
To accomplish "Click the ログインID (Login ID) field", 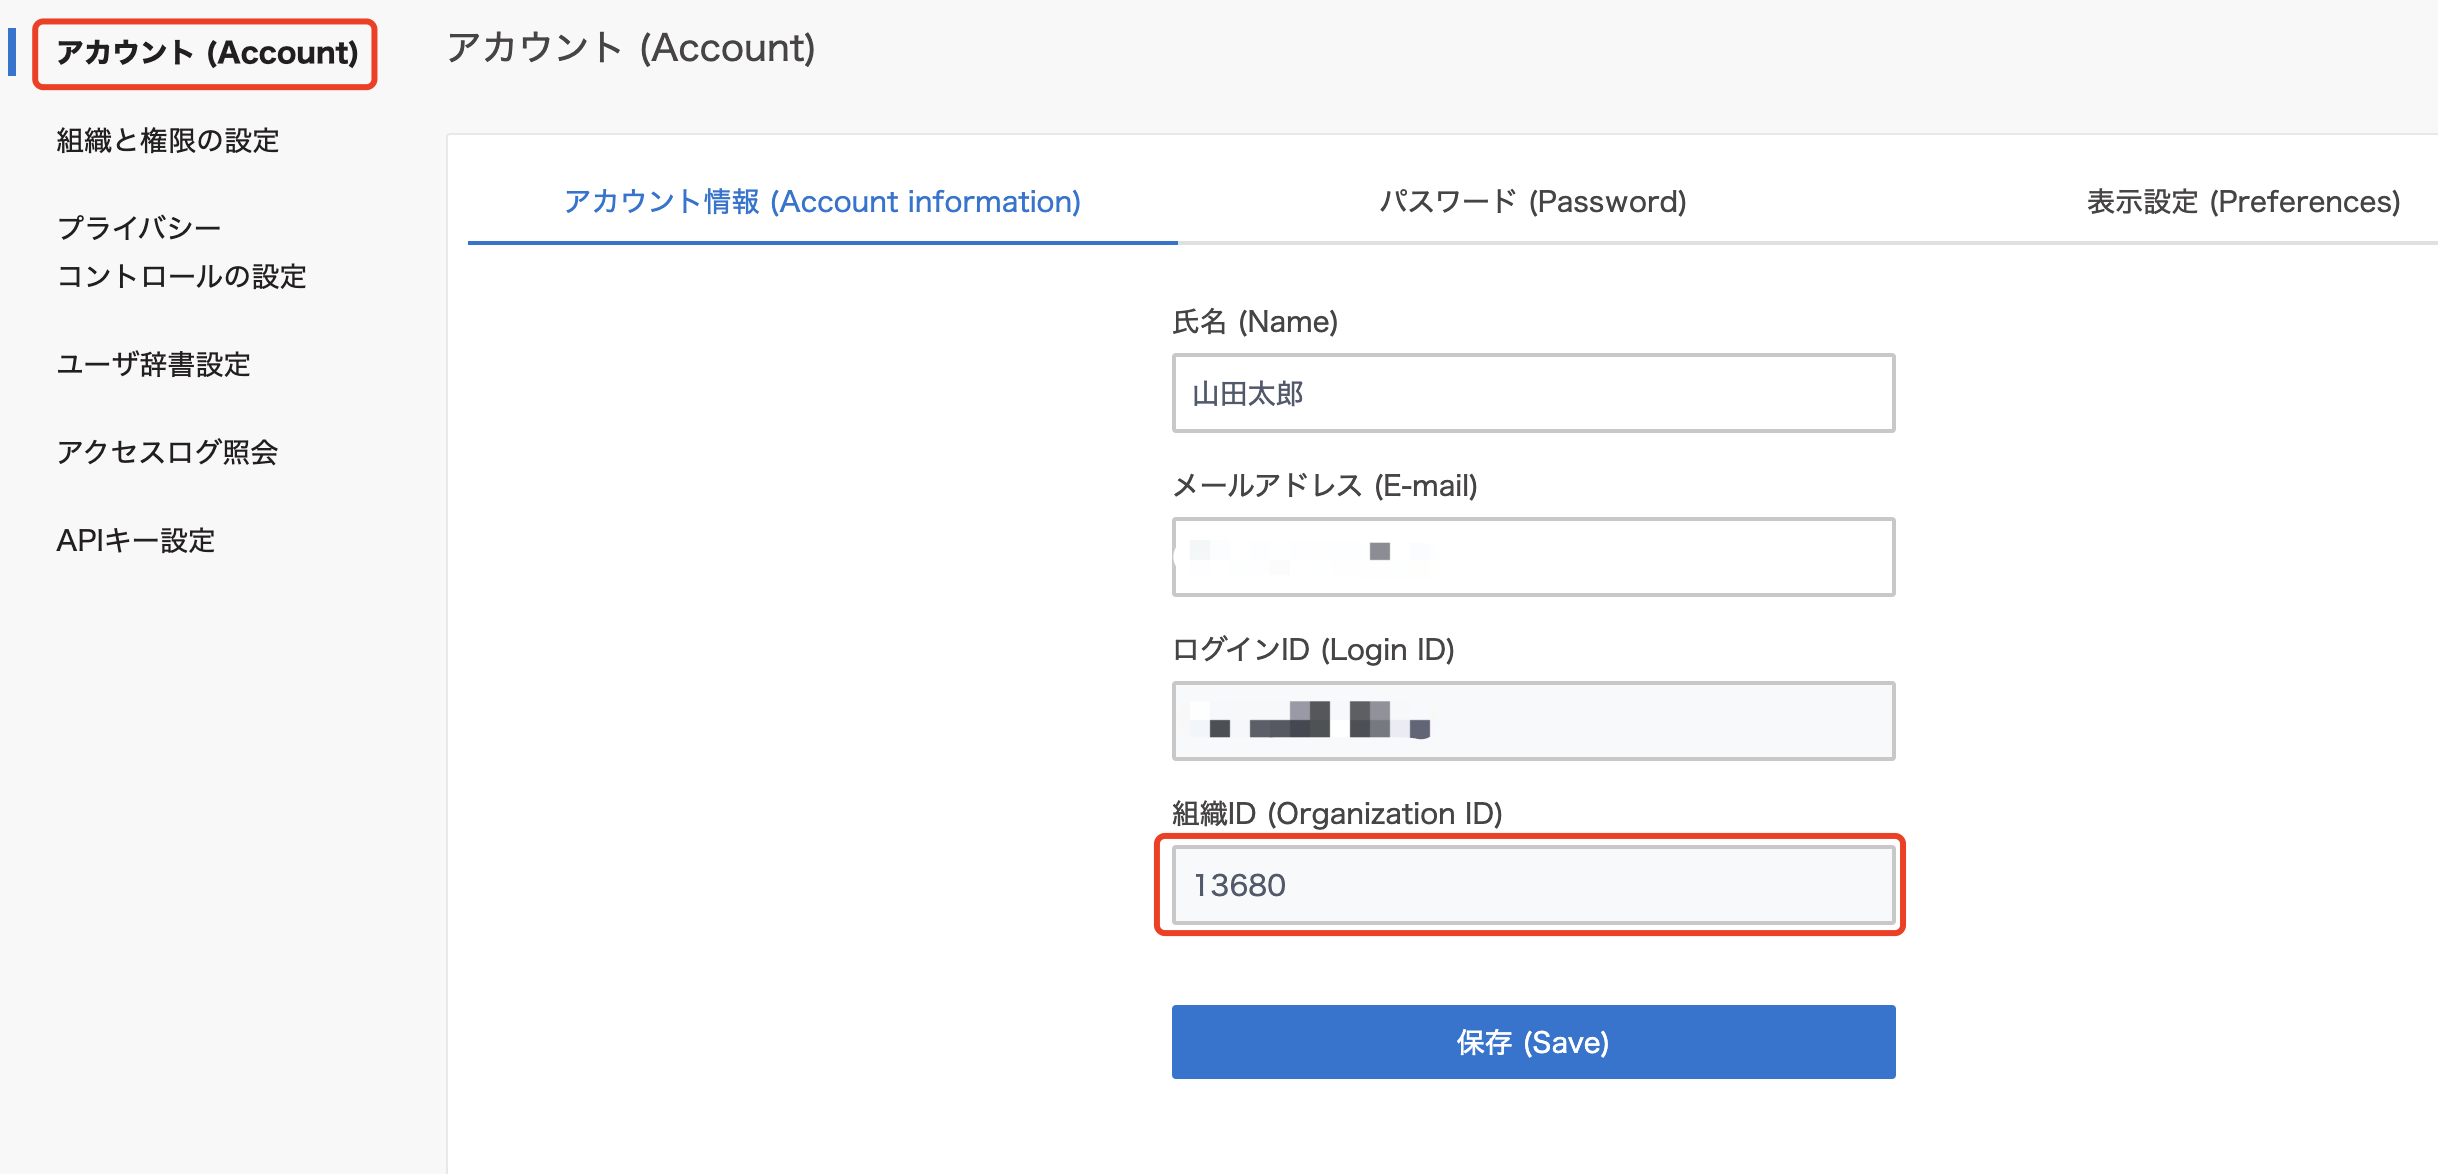I will coord(1532,721).
